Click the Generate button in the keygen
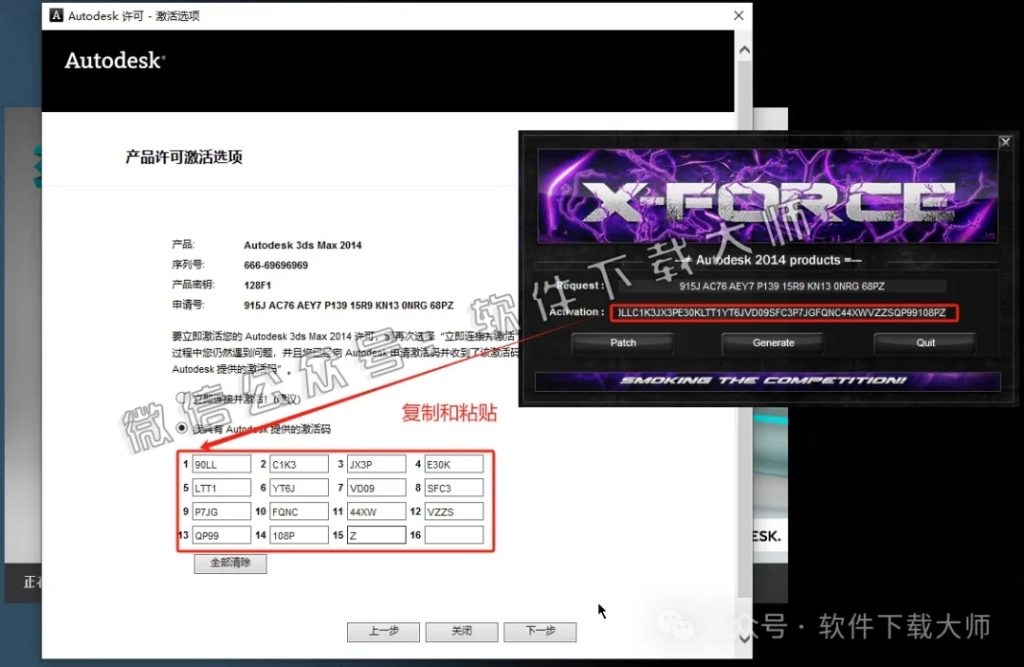 point(772,342)
